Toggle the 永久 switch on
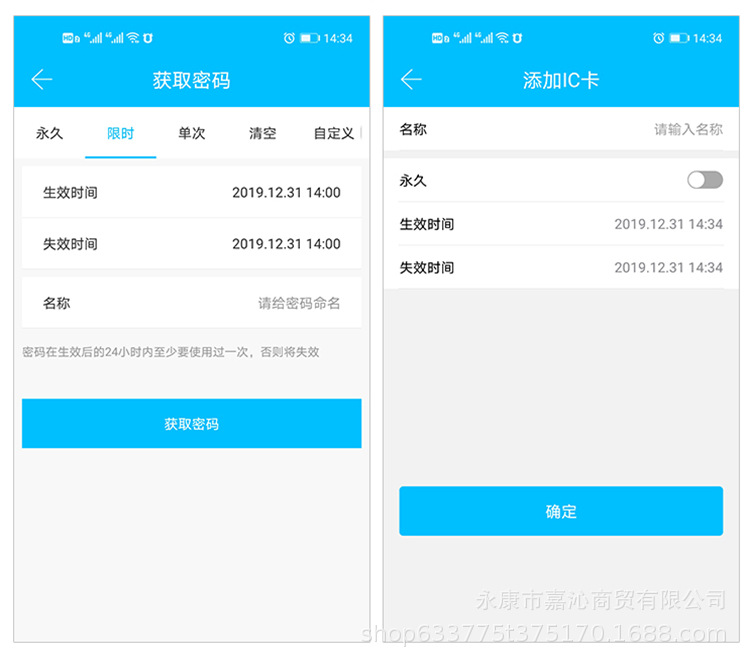 705,180
